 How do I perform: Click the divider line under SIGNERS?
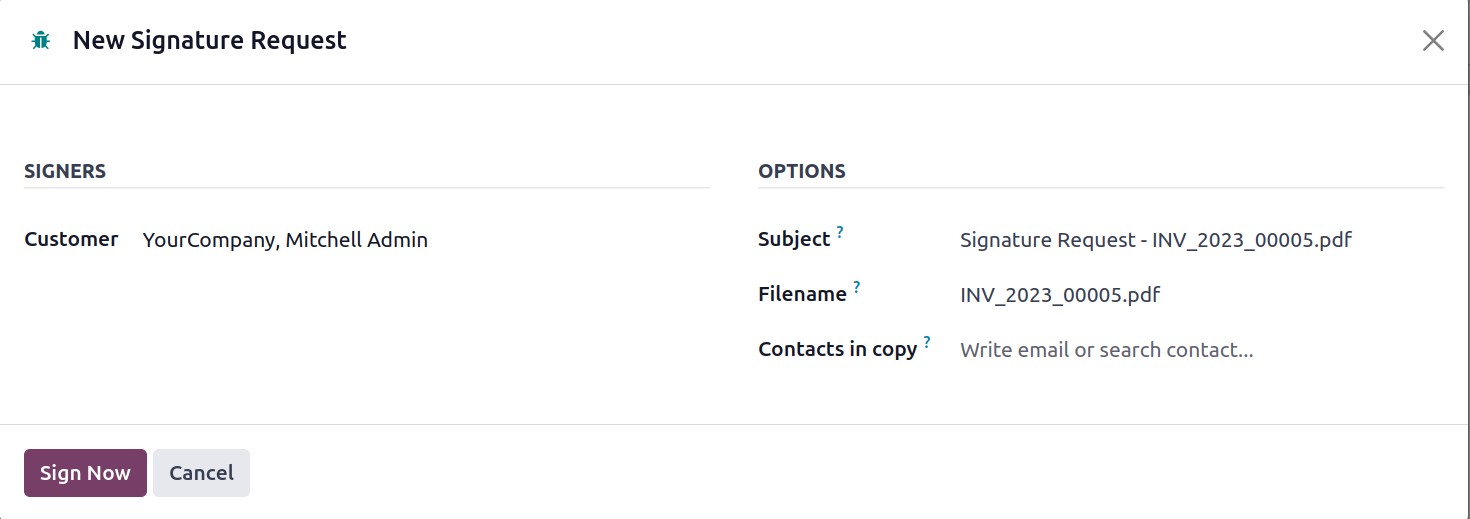367,188
